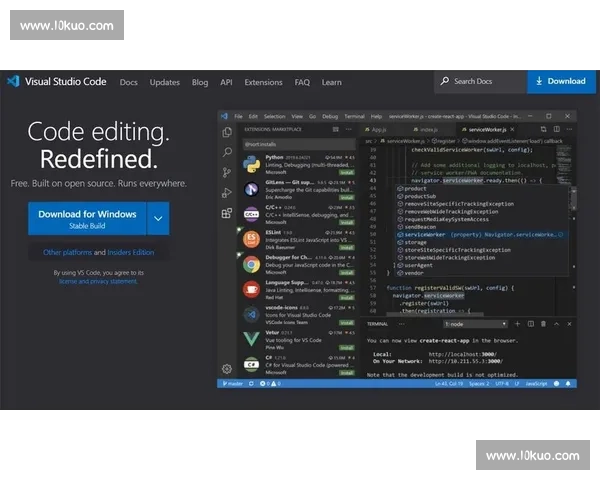
Task: Go to the Blog page
Action: 200,82
